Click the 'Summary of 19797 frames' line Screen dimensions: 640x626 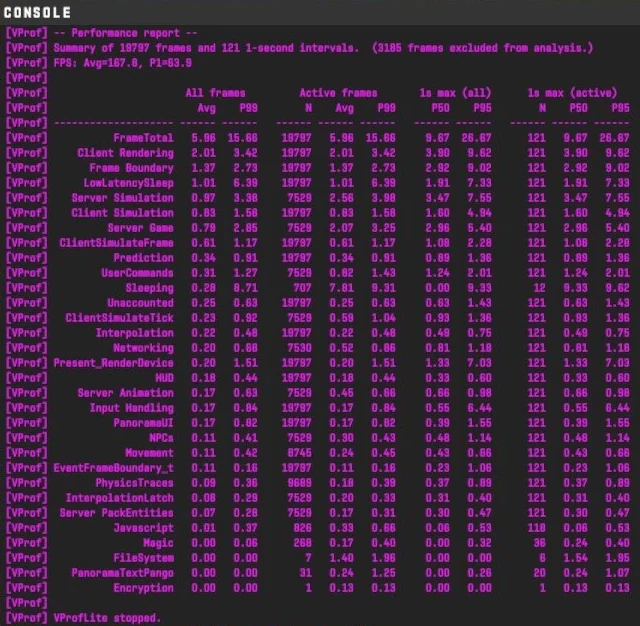click(x=323, y=48)
